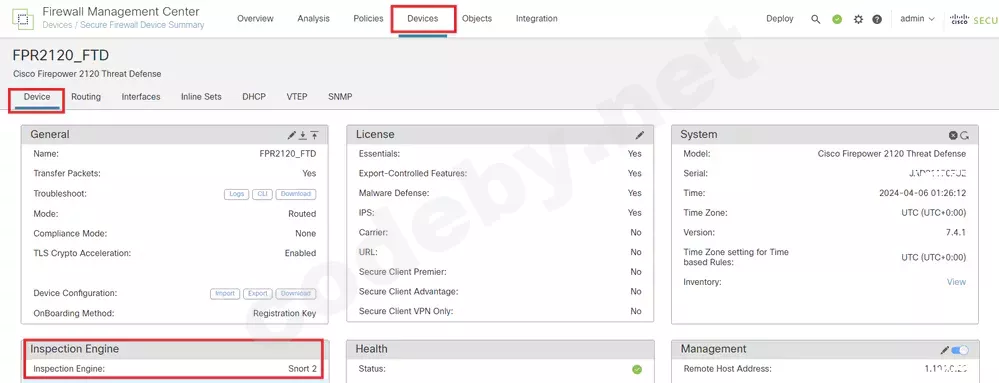The height and width of the screenshot is (383, 999).
Task: Click the Troubleshoot CLI button
Action: pyautogui.click(x=262, y=194)
